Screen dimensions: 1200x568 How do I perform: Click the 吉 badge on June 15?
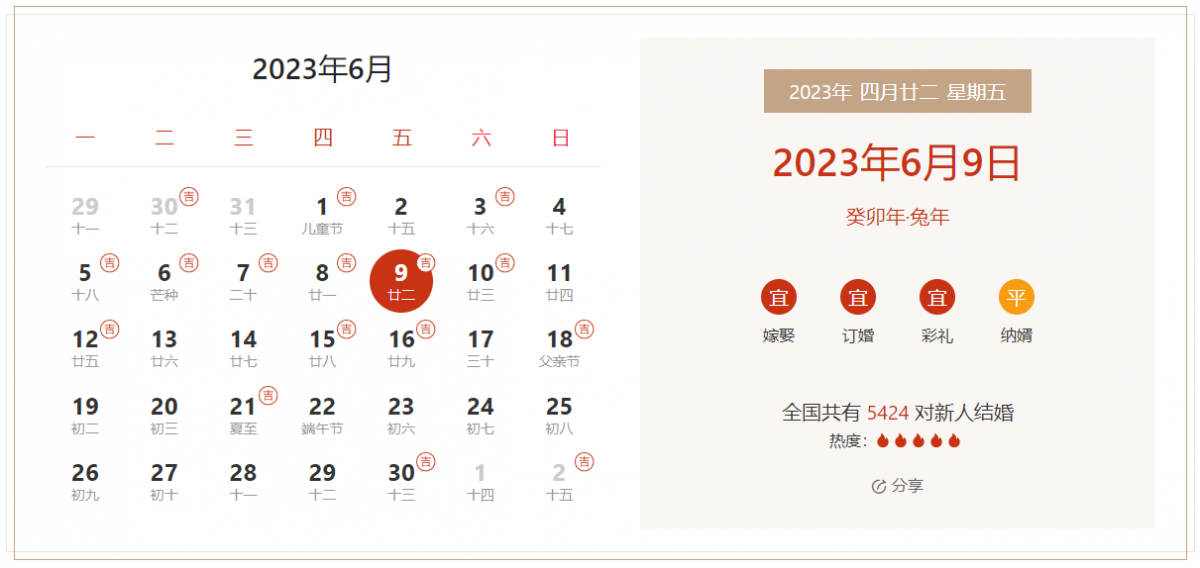tap(347, 329)
